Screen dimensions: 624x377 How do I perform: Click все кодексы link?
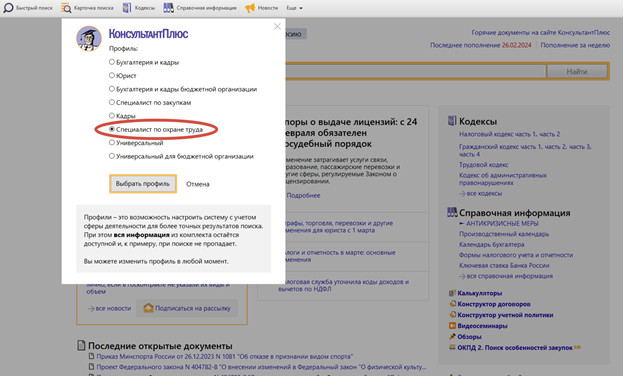pos(480,193)
